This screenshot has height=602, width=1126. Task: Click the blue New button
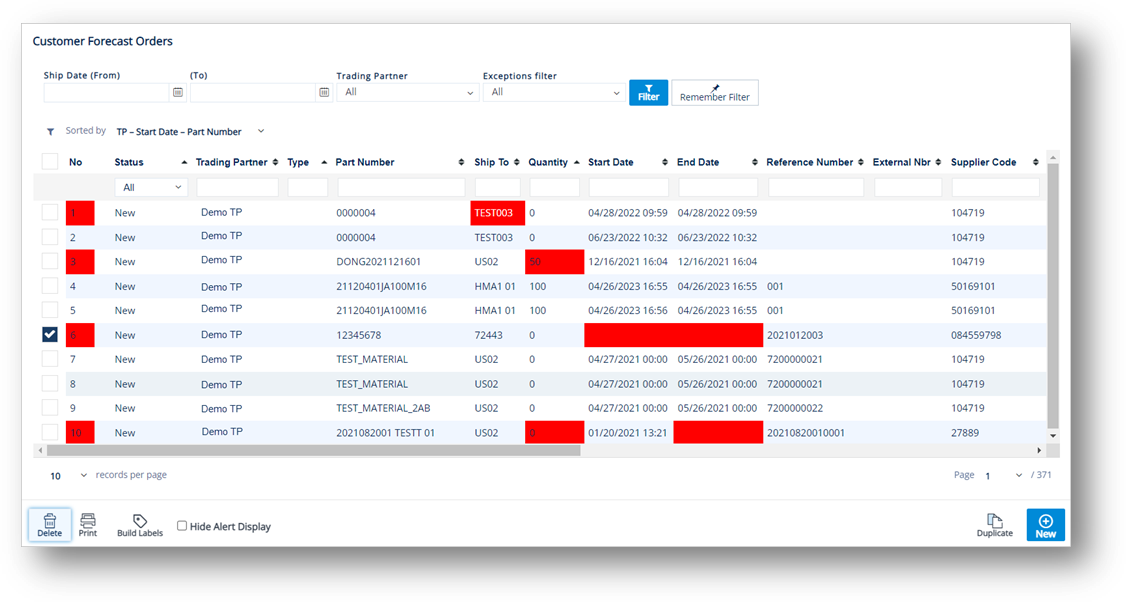[1046, 524]
